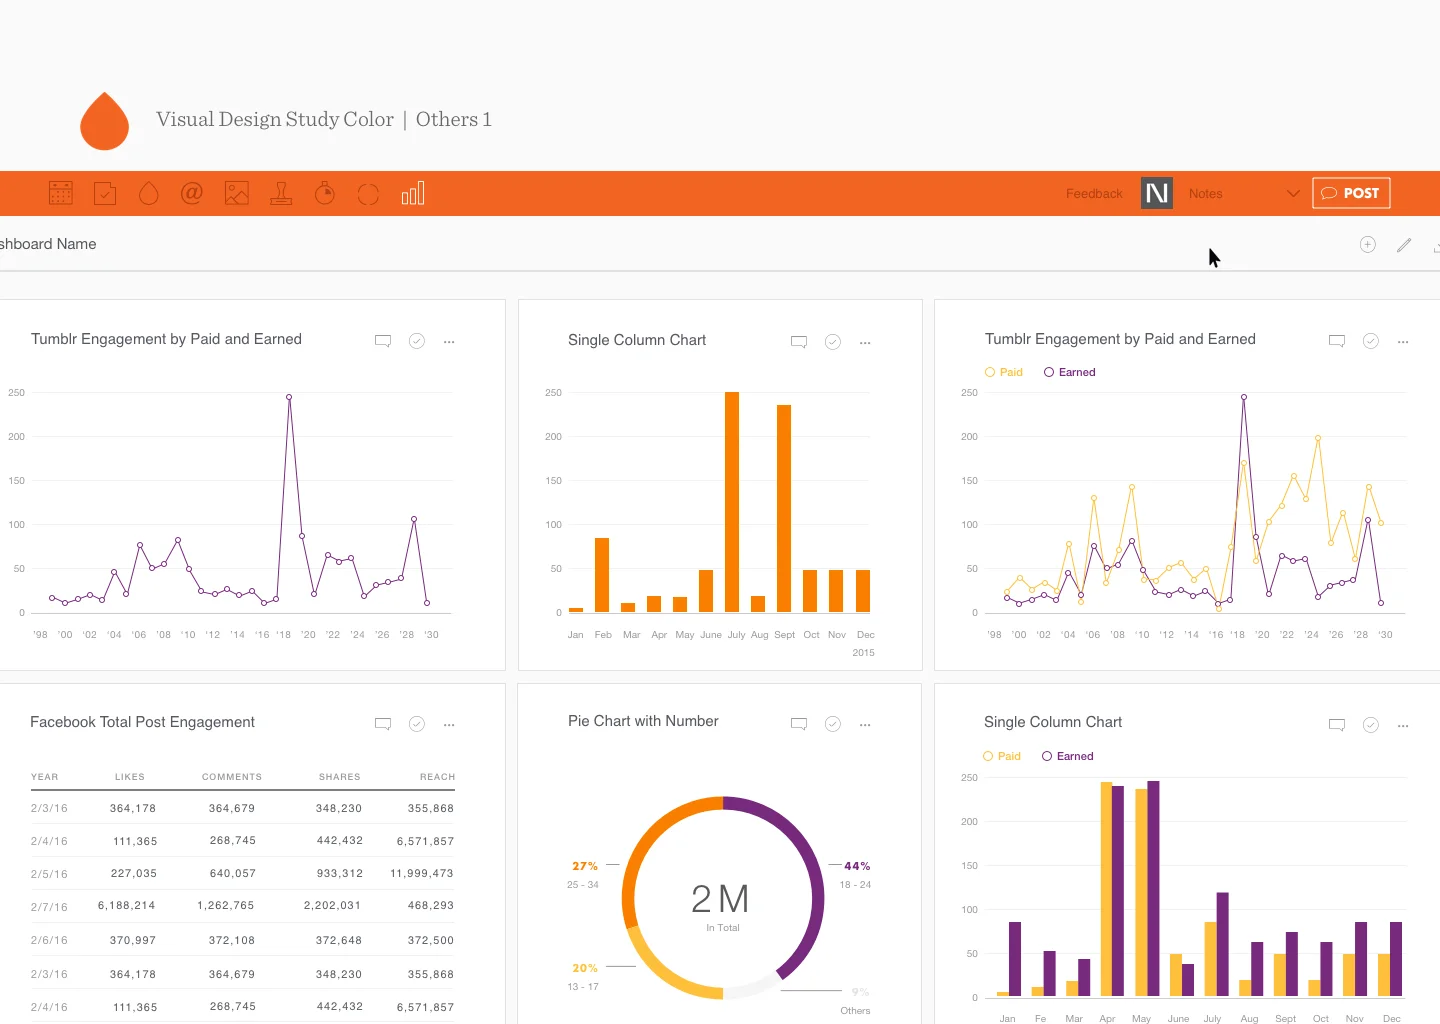Screen dimensions: 1440x1024
Task: Open the image gallery icon in the toolbar
Action: [237, 193]
